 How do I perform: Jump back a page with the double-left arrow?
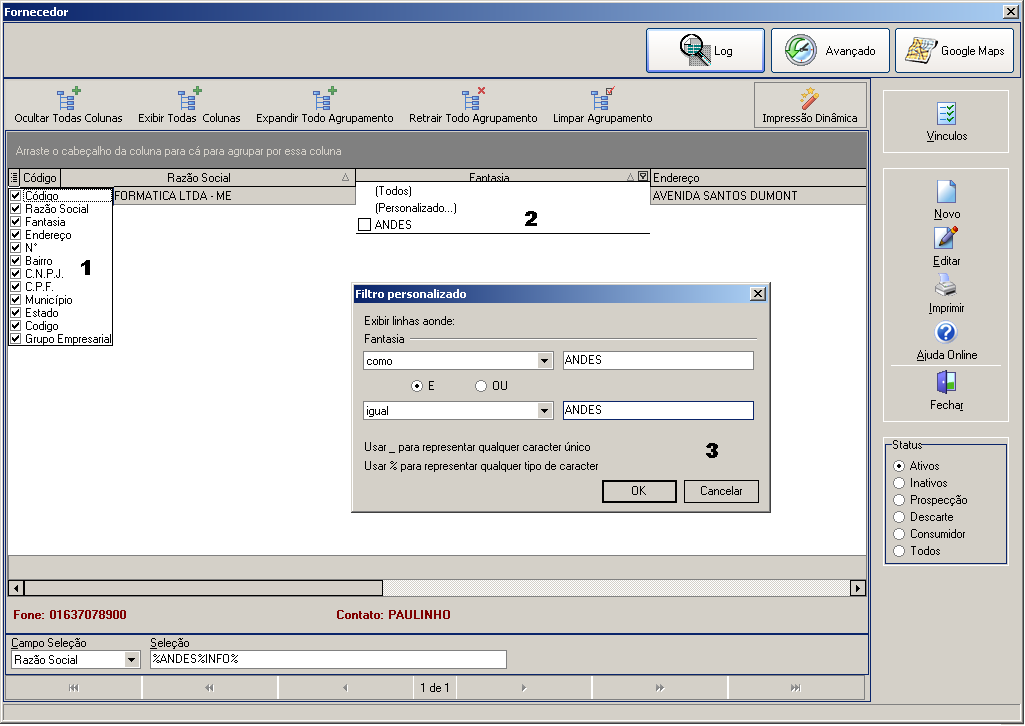(209, 687)
